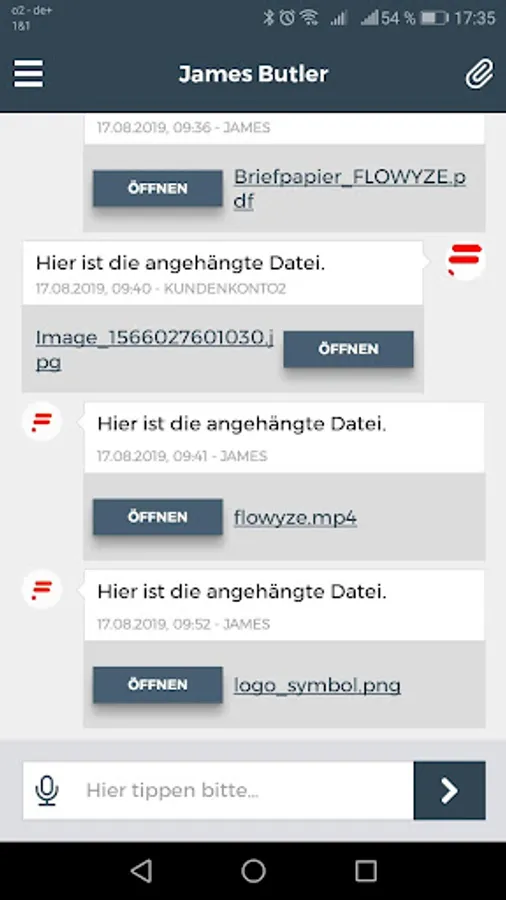Open Briefpapier_FLOWYZE.pdf with ÖFFNEN button
Viewport: 506px width, 900px height.
point(158,188)
